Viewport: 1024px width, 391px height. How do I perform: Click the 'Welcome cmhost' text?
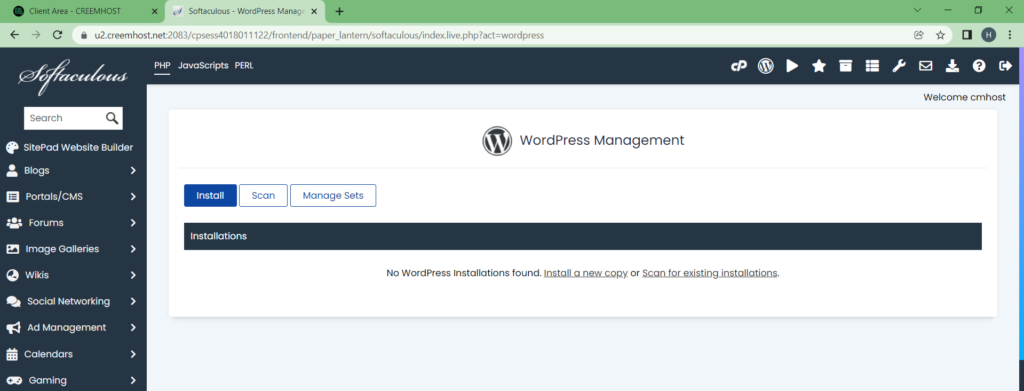[x=965, y=97]
